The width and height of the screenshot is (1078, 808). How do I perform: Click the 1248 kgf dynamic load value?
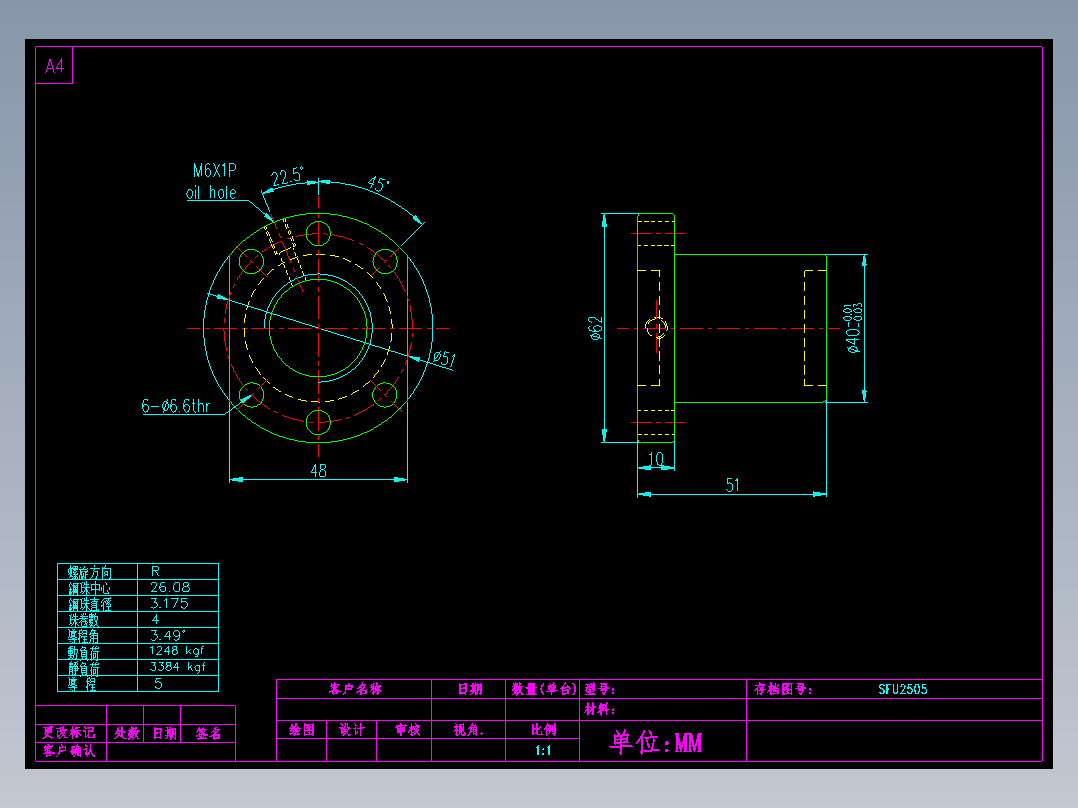coord(177,651)
